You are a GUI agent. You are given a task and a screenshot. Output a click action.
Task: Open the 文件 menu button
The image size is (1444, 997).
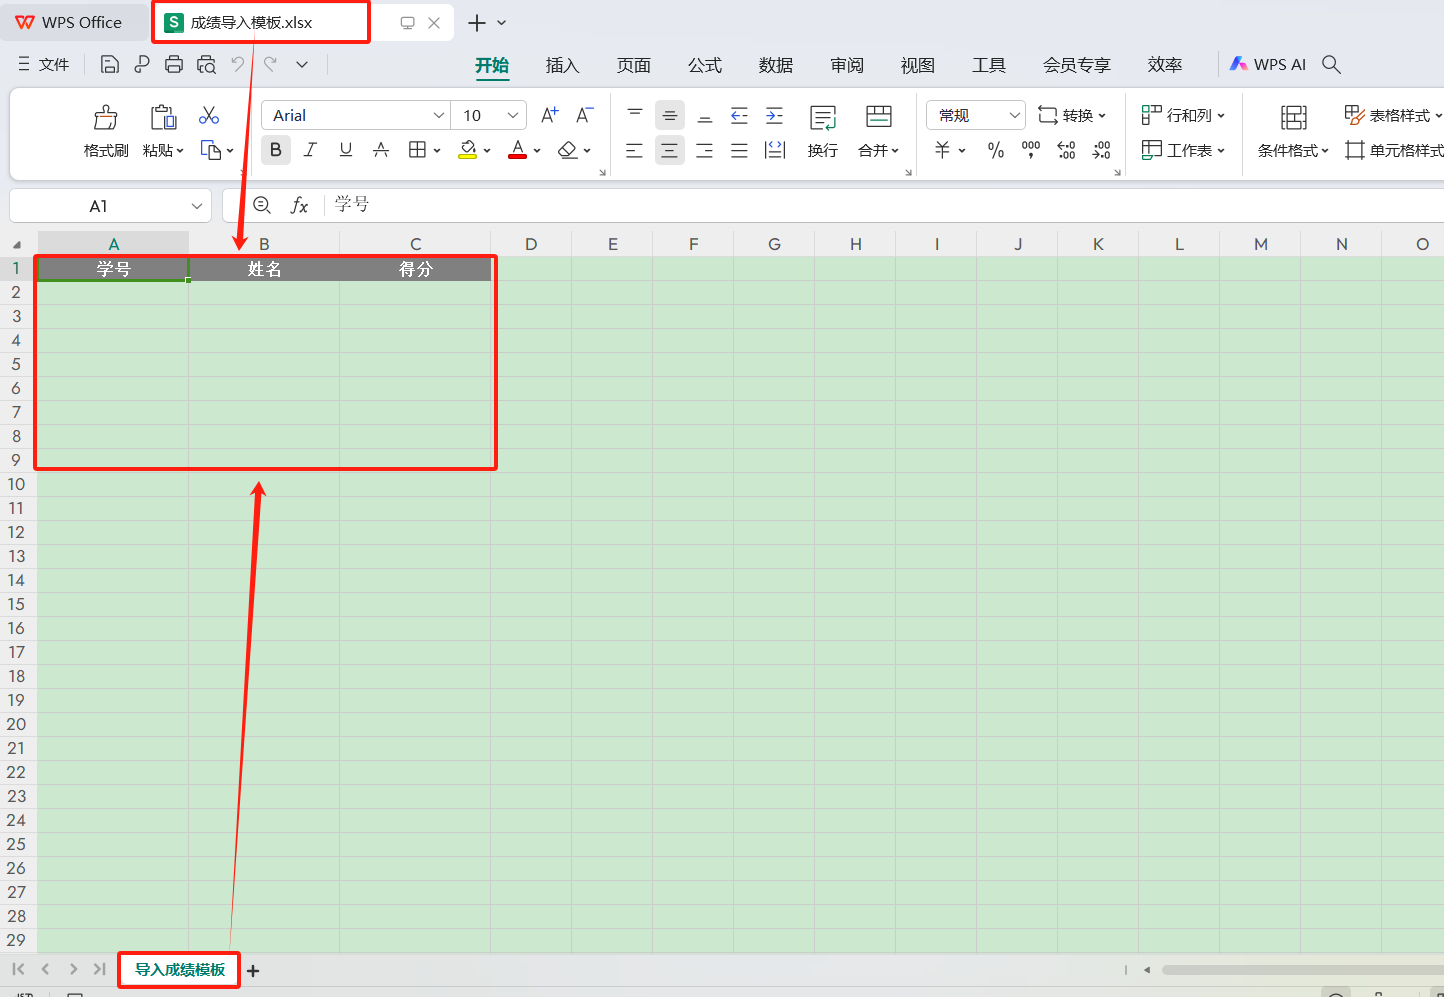44,65
